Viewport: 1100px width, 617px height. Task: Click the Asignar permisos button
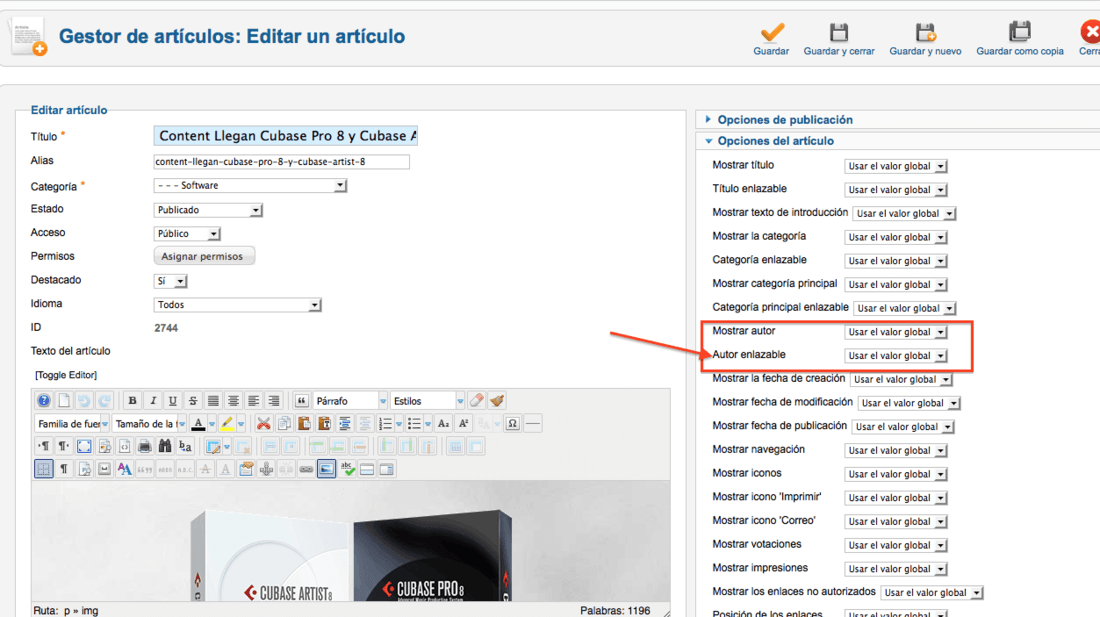tap(204, 256)
